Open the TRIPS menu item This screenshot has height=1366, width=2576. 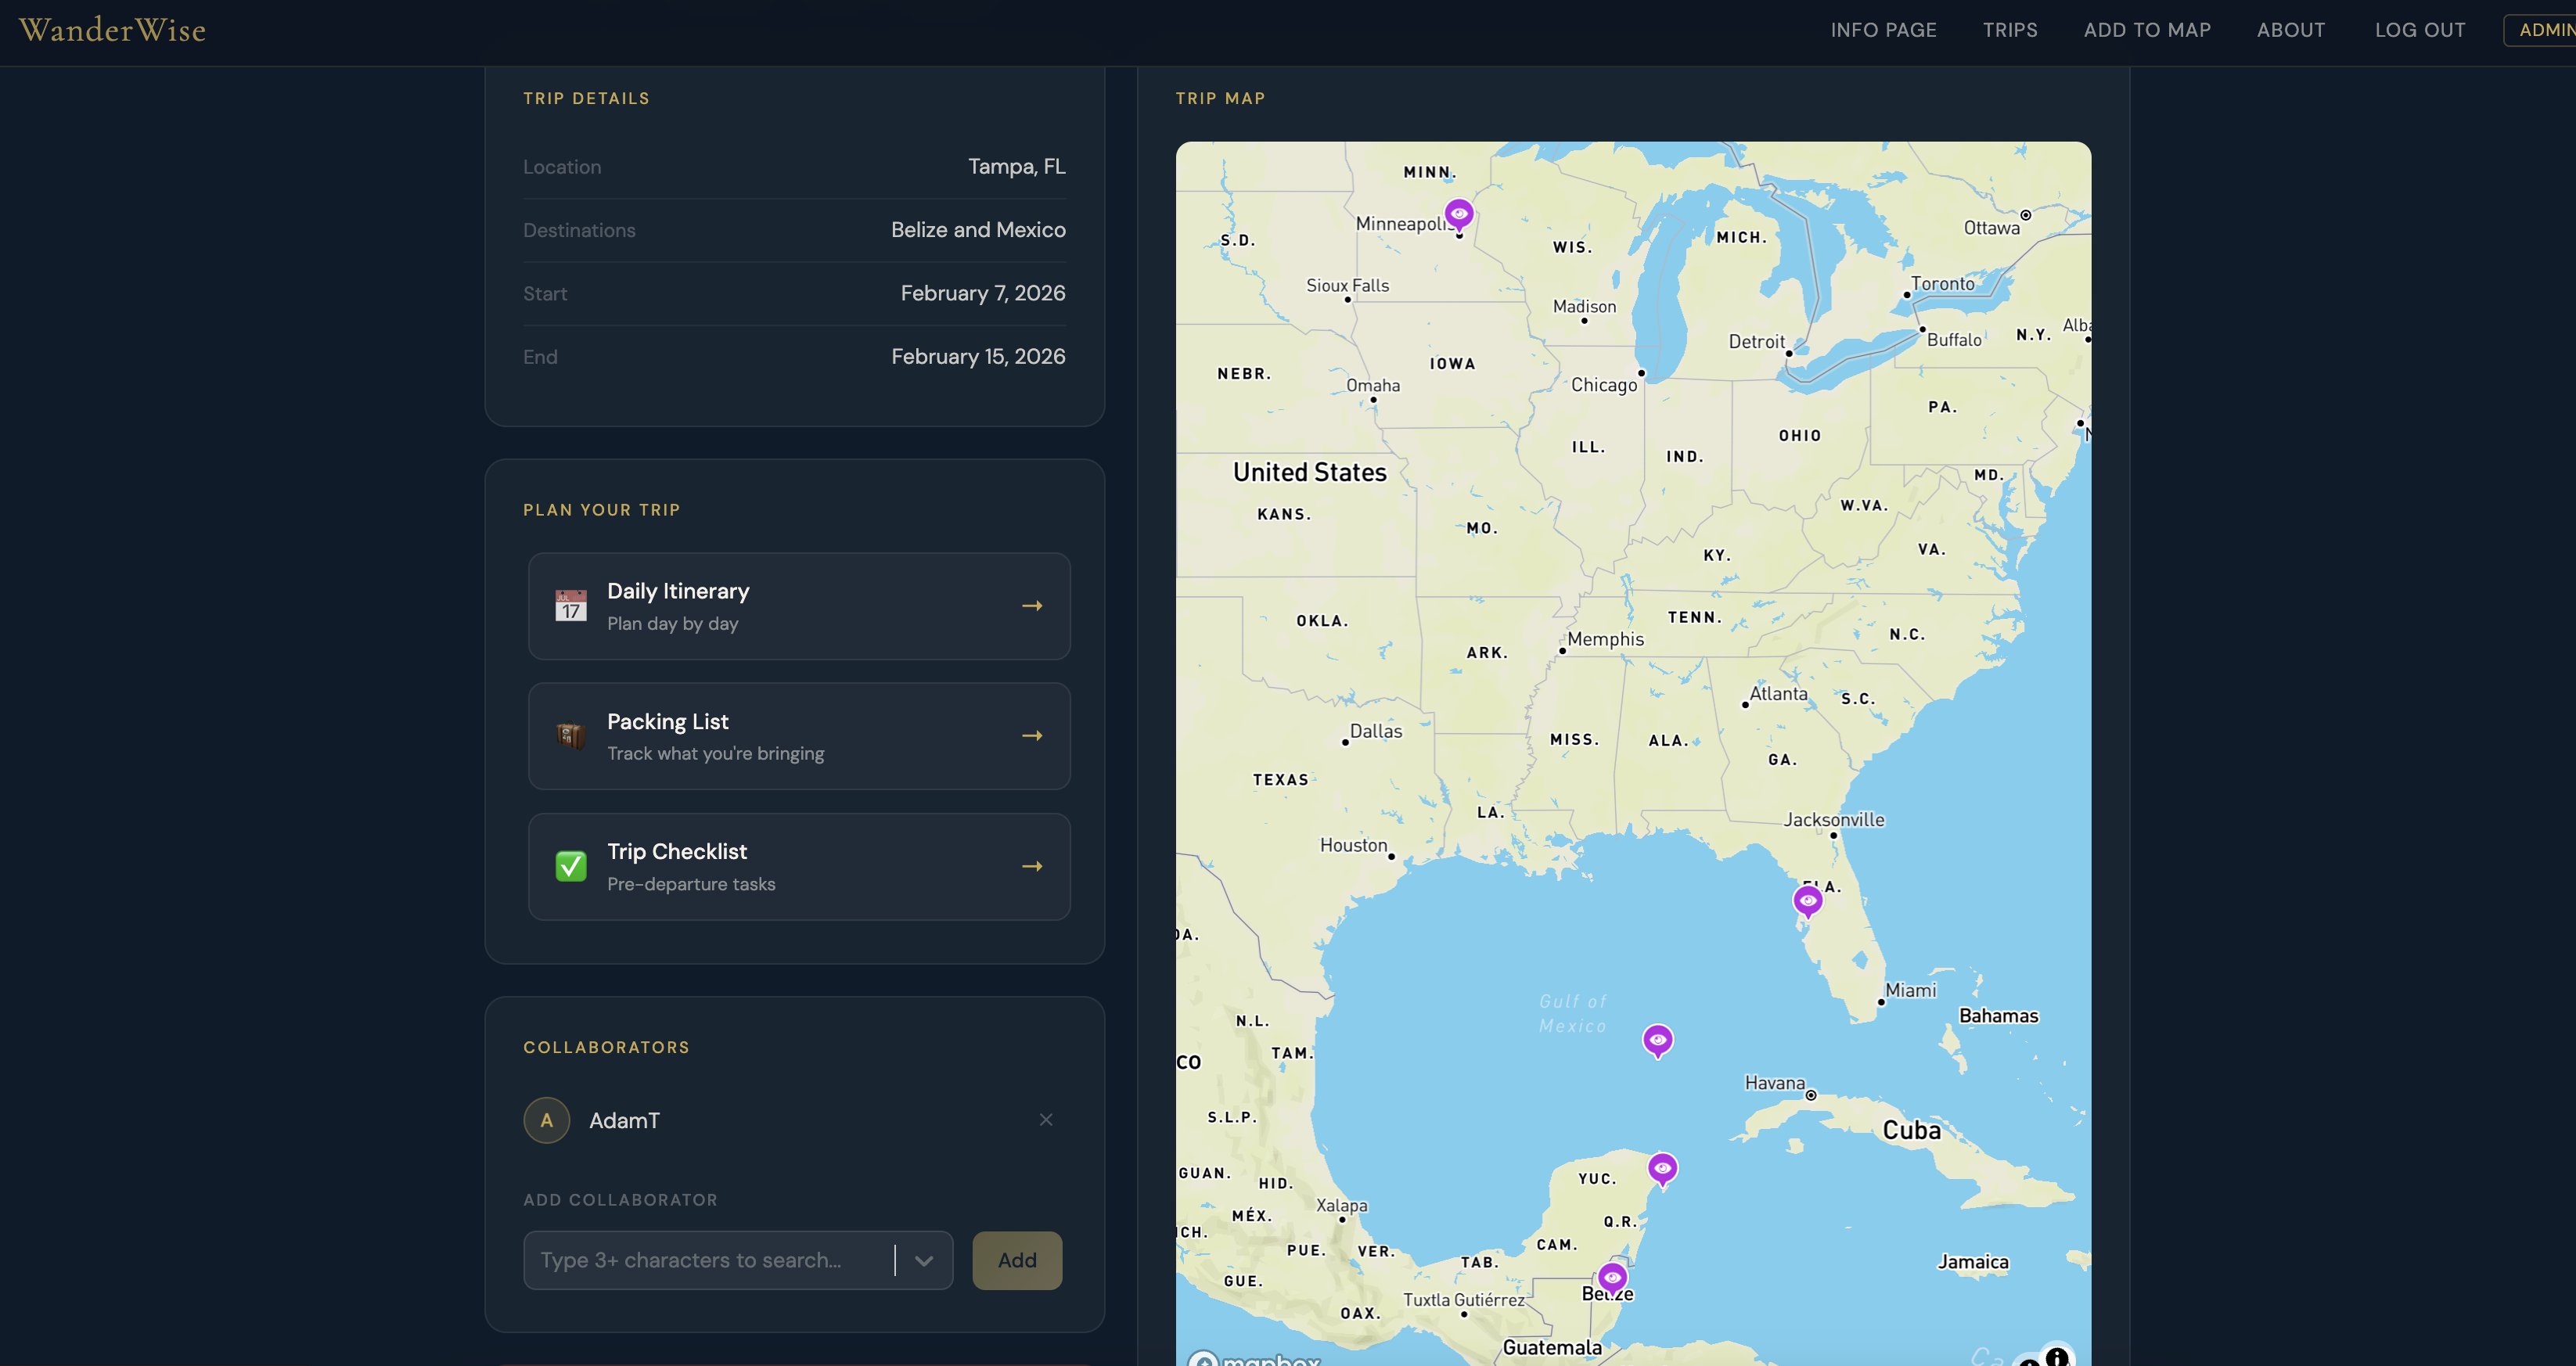click(2011, 30)
